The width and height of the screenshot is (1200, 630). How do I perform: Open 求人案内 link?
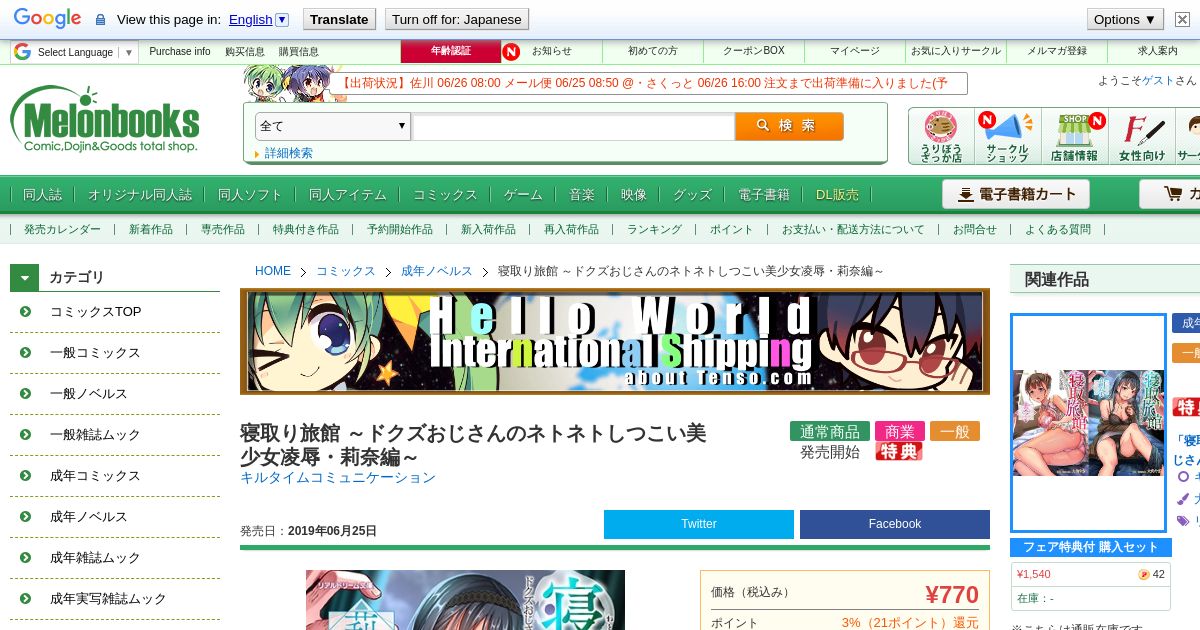tap(1158, 51)
